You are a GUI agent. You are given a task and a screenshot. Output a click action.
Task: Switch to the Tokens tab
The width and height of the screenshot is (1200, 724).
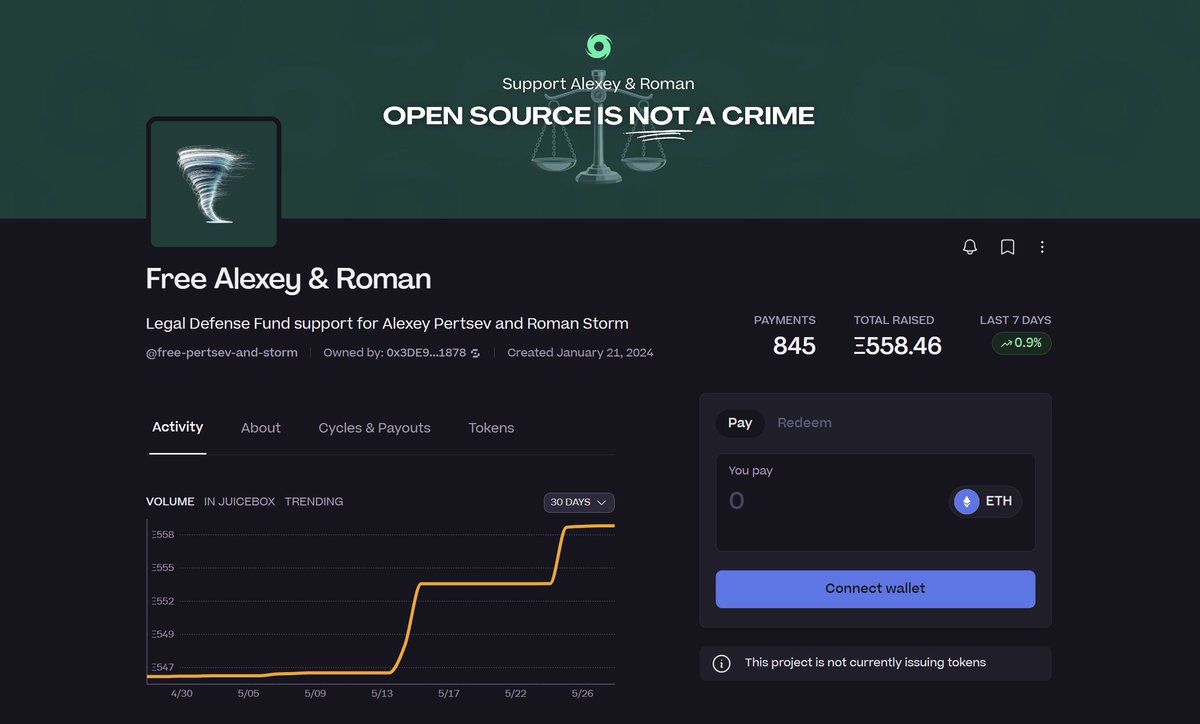tap(491, 428)
